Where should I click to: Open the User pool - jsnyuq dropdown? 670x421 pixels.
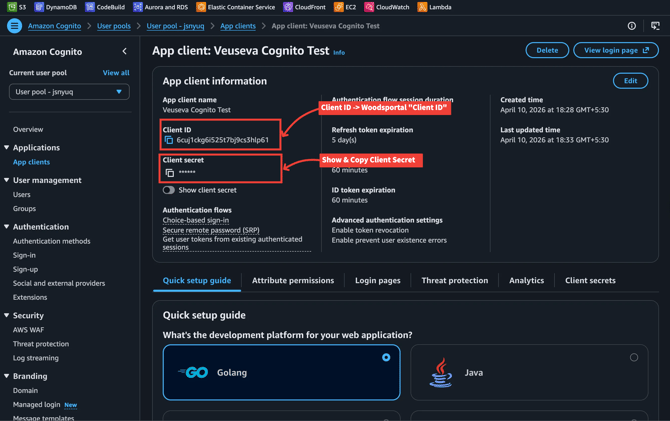click(69, 92)
